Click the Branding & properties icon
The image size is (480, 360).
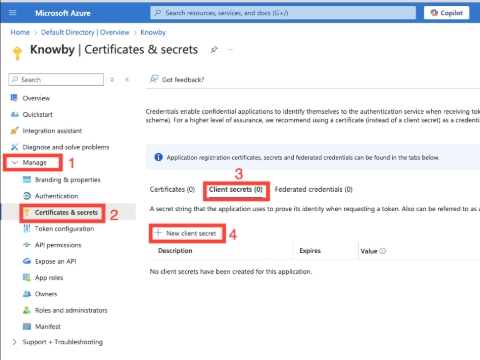(x=27, y=180)
